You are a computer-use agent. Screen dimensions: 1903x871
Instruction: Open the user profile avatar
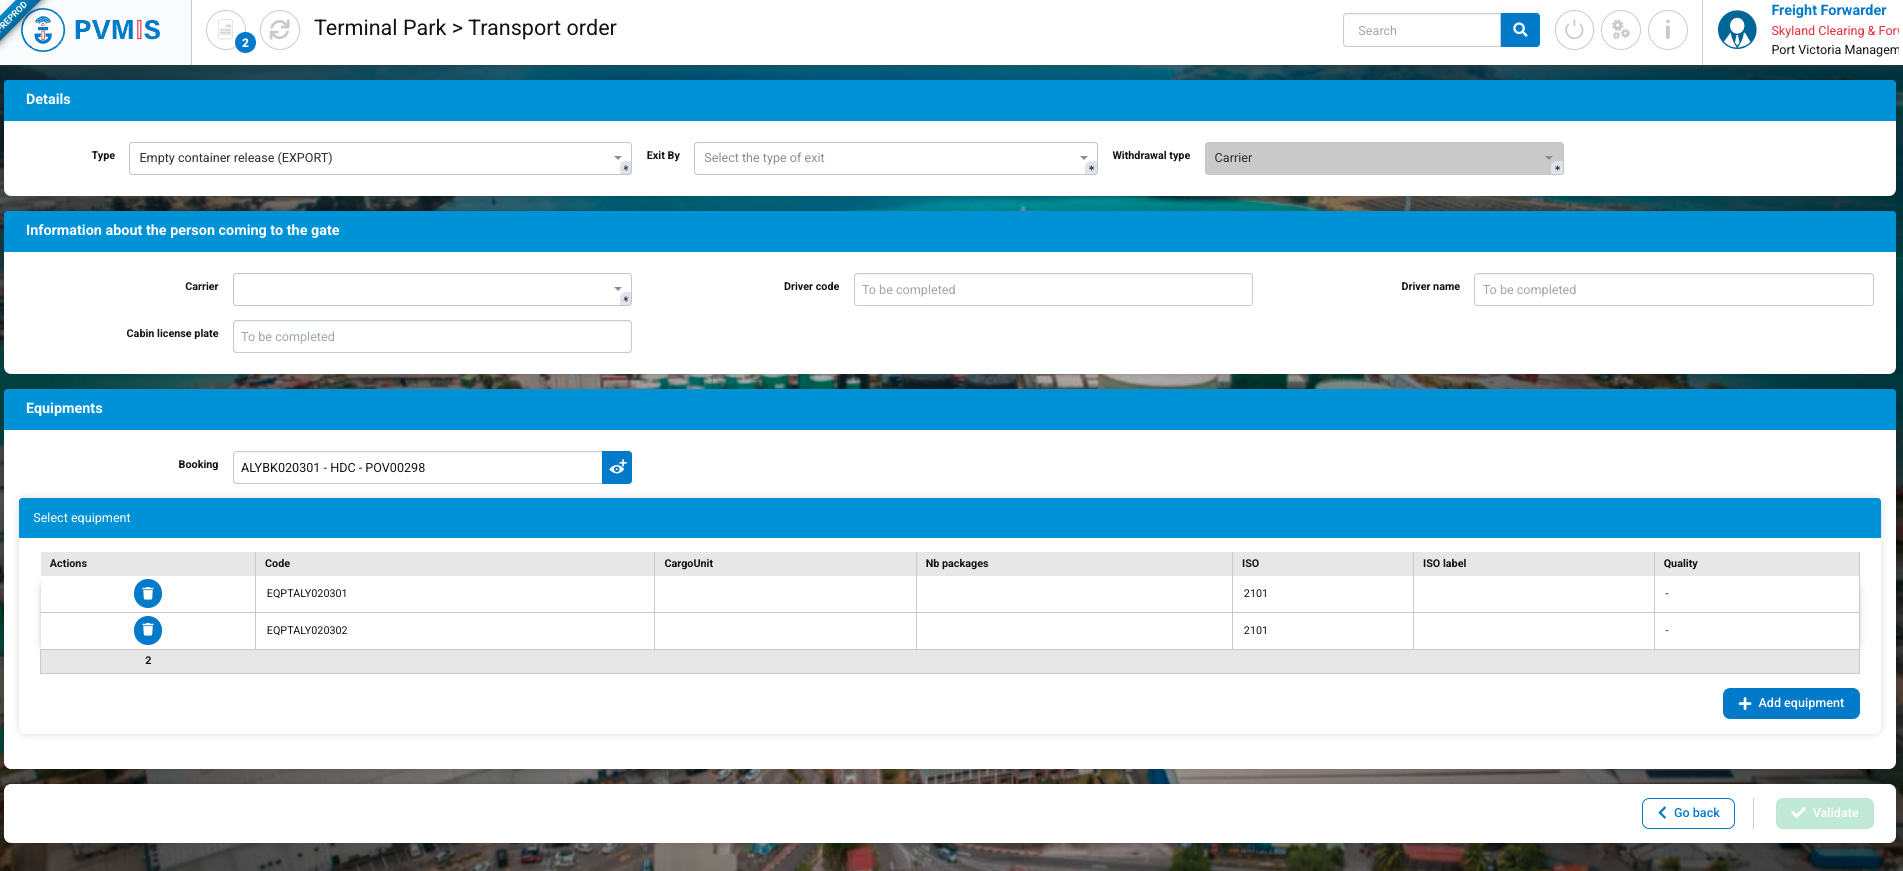[1736, 30]
